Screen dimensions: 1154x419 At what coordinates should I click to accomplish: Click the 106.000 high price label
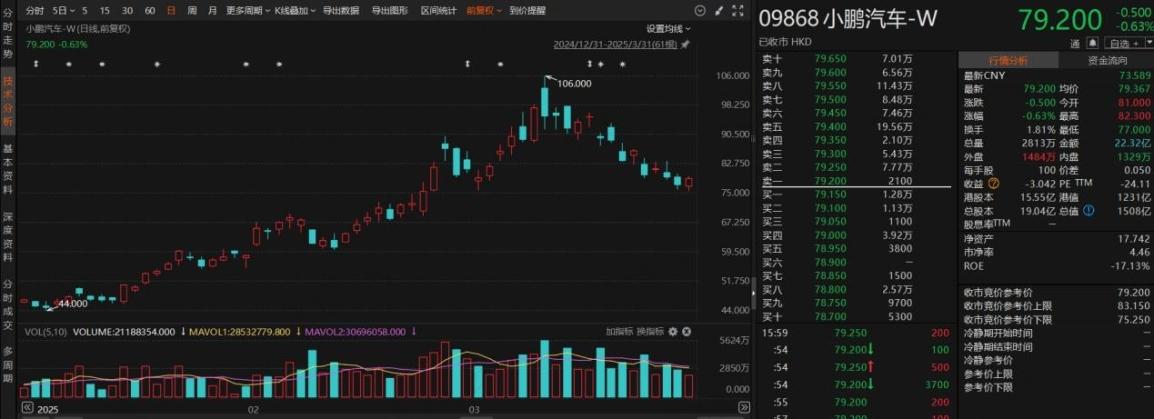(574, 83)
